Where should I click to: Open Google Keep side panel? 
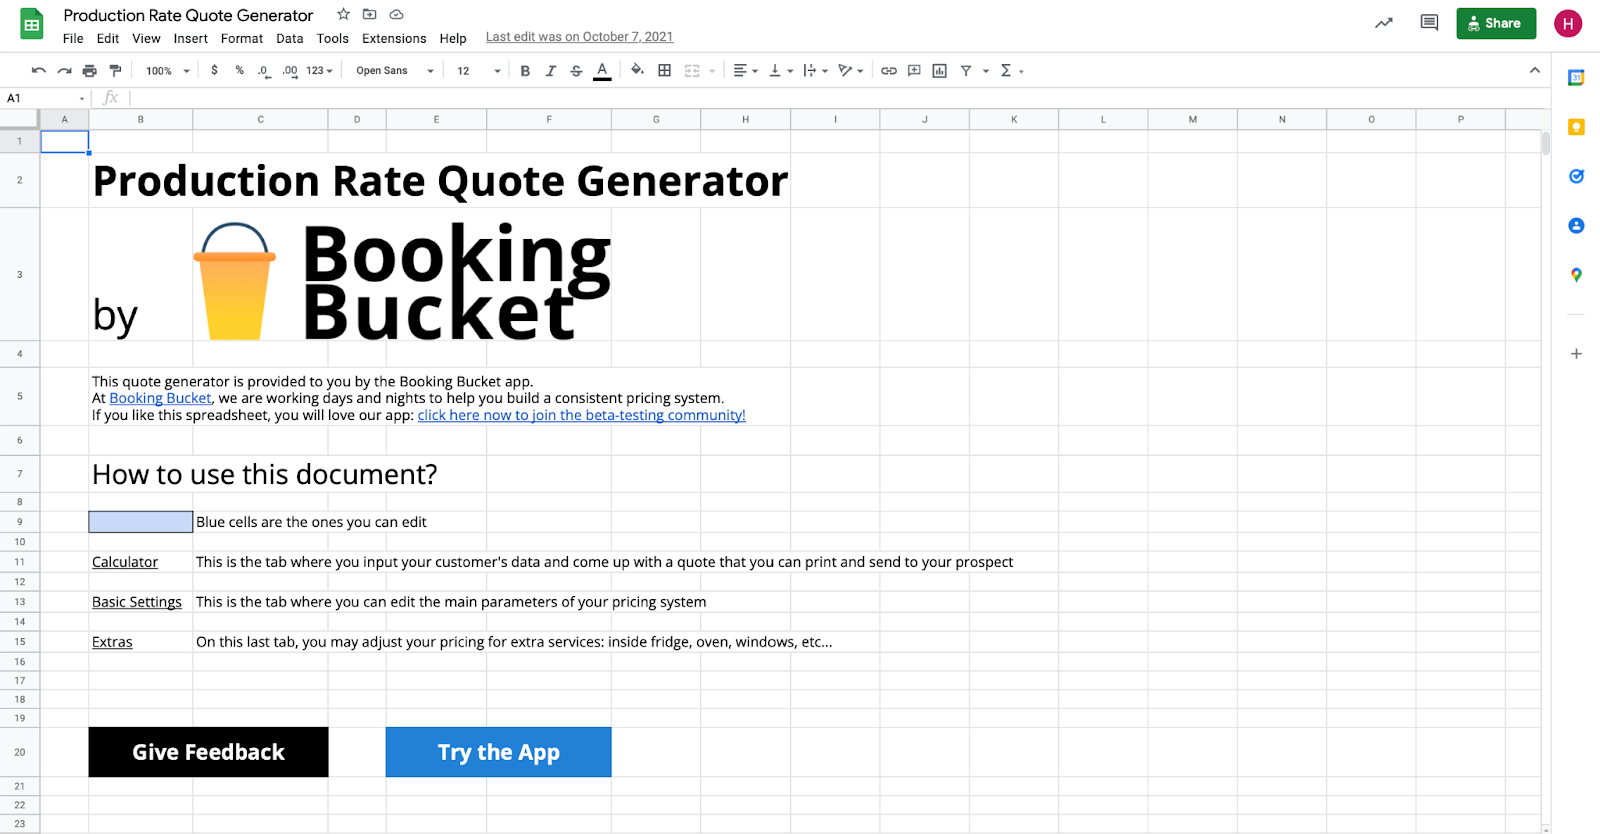coord(1576,127)
